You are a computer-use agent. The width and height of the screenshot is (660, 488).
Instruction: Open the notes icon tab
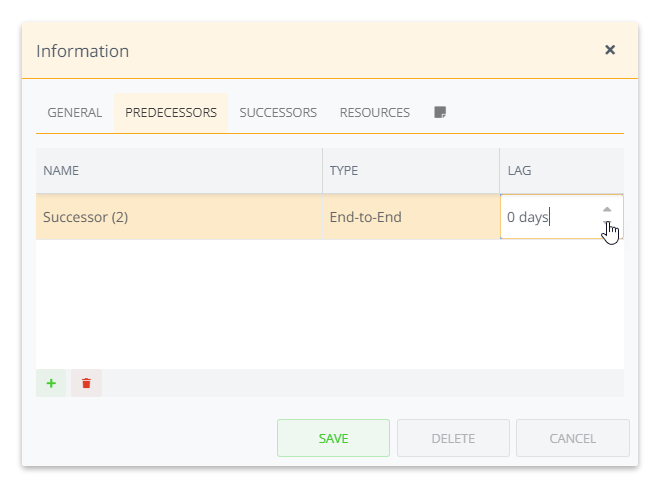pyautogui.click(x=440, y=113)
